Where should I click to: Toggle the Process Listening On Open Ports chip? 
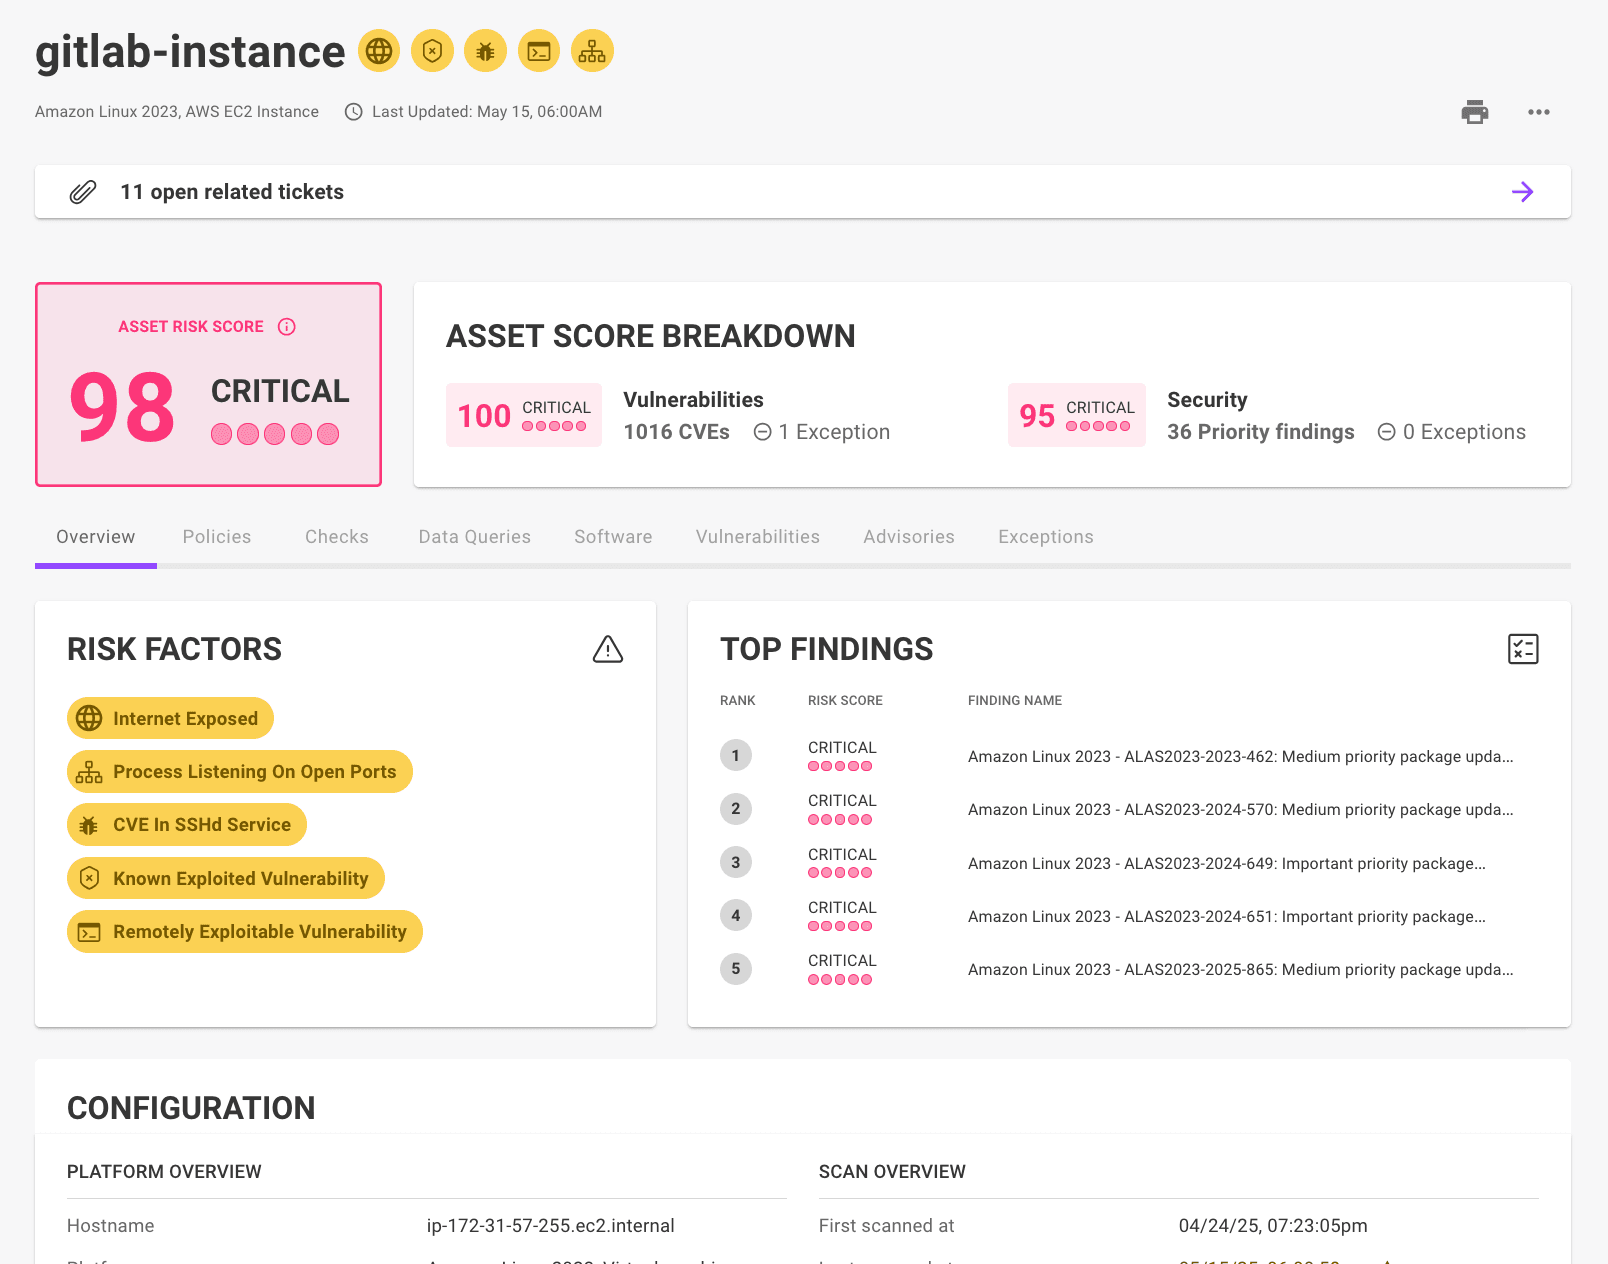click(x=239, y=771)
